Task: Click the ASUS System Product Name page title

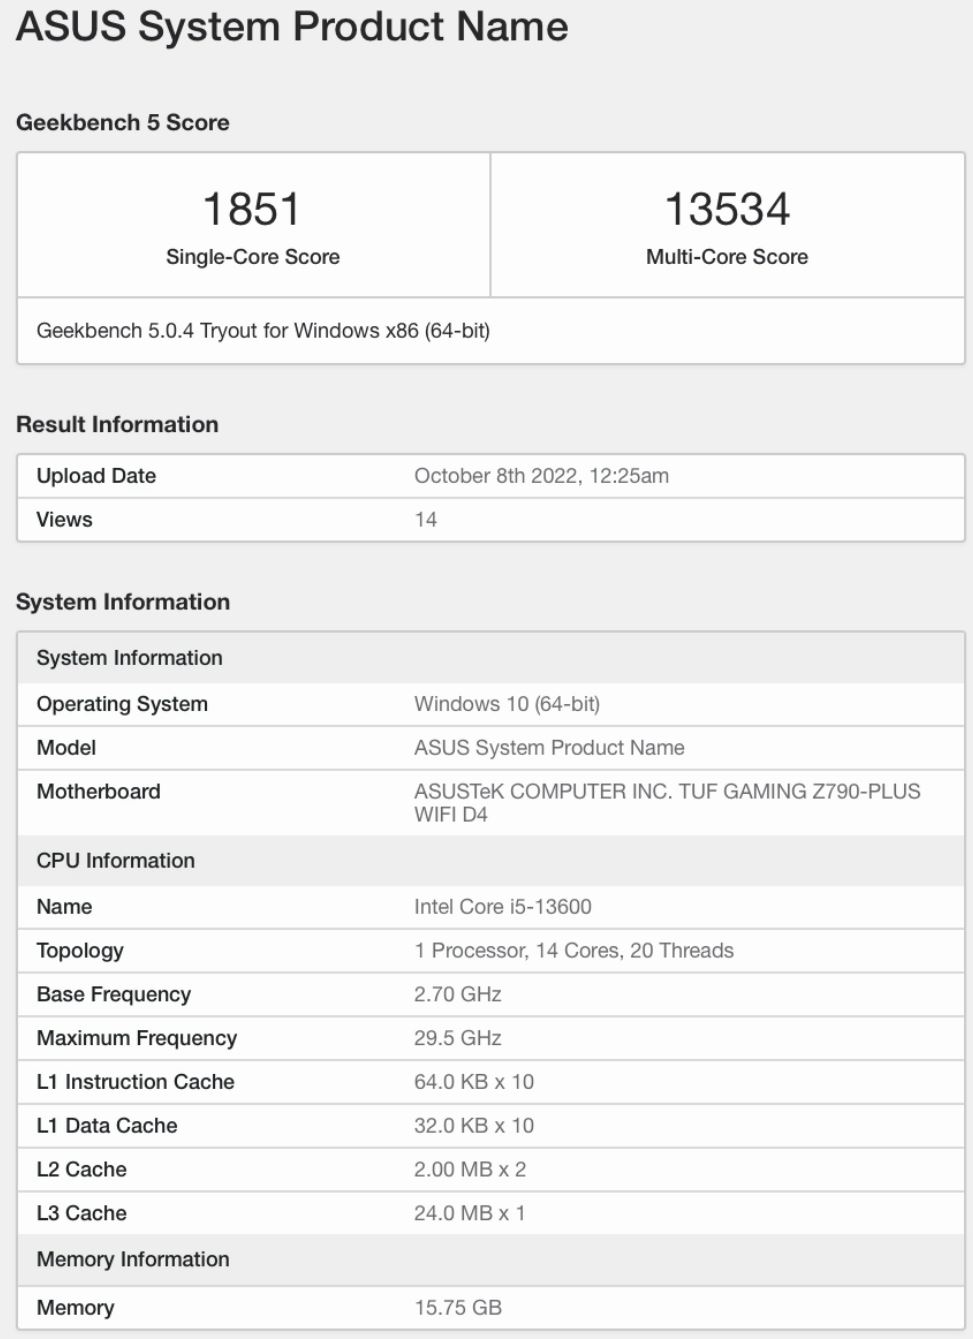Action: click(292, 27)
